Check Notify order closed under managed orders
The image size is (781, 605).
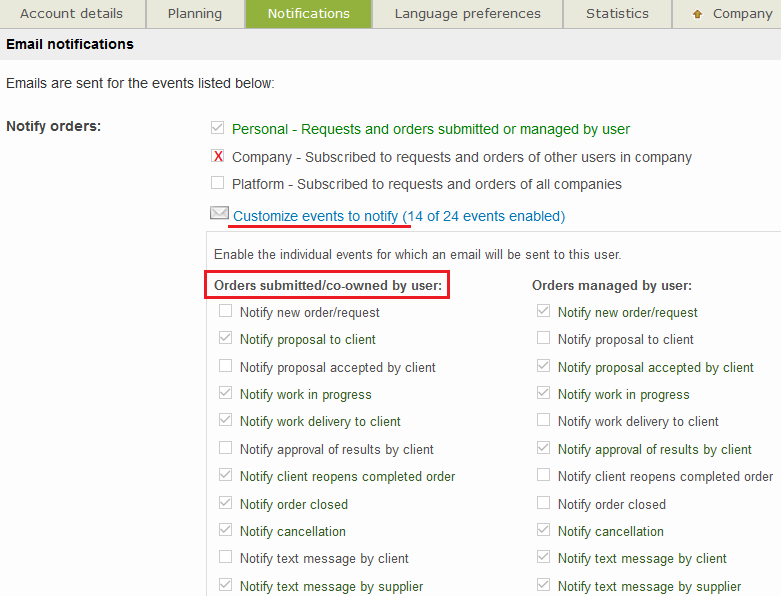543,504
